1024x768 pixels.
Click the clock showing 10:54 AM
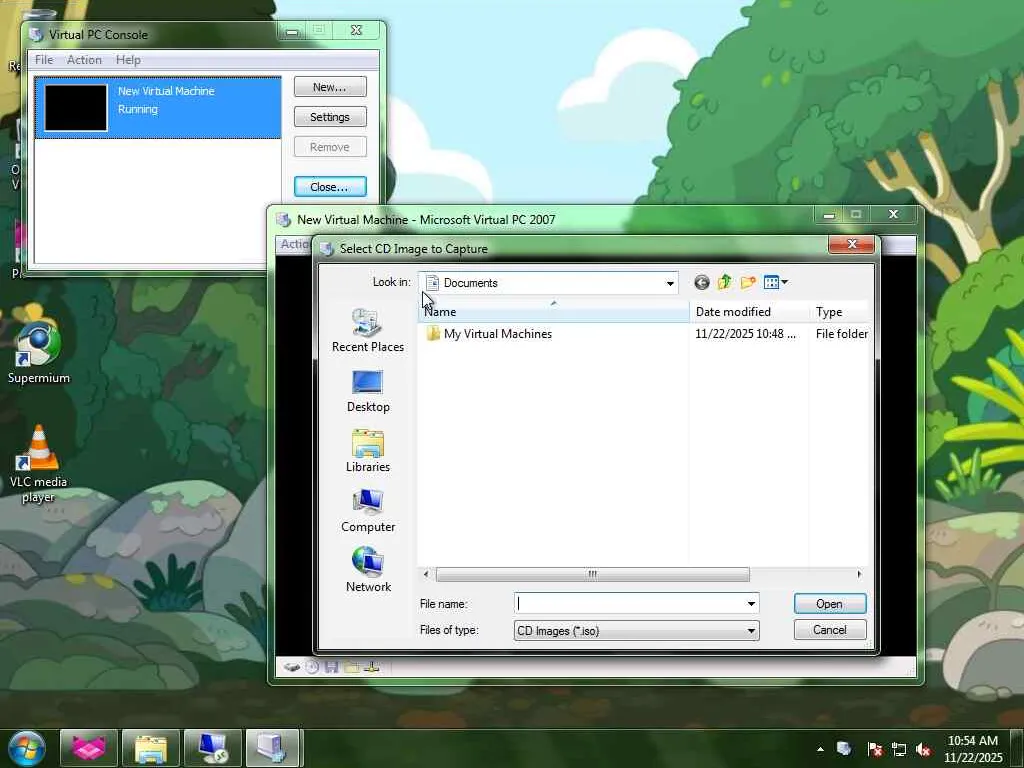pyautogui.click(x=972, y=741)
